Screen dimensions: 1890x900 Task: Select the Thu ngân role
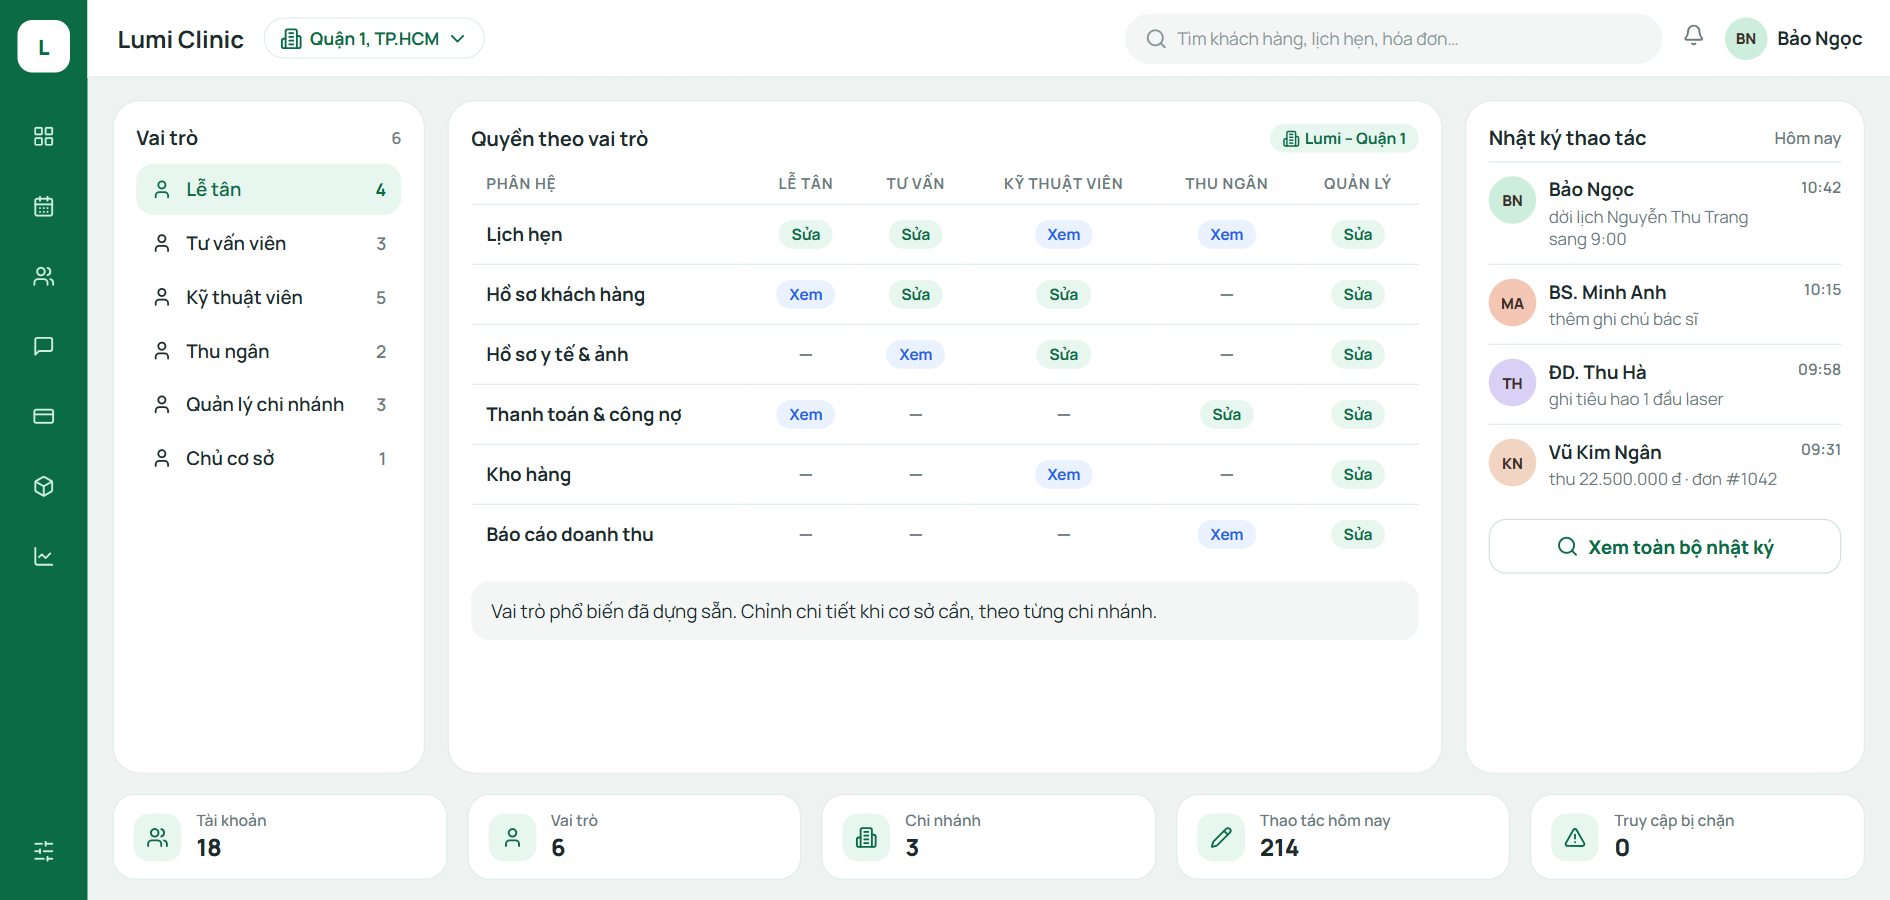point(268,351)
